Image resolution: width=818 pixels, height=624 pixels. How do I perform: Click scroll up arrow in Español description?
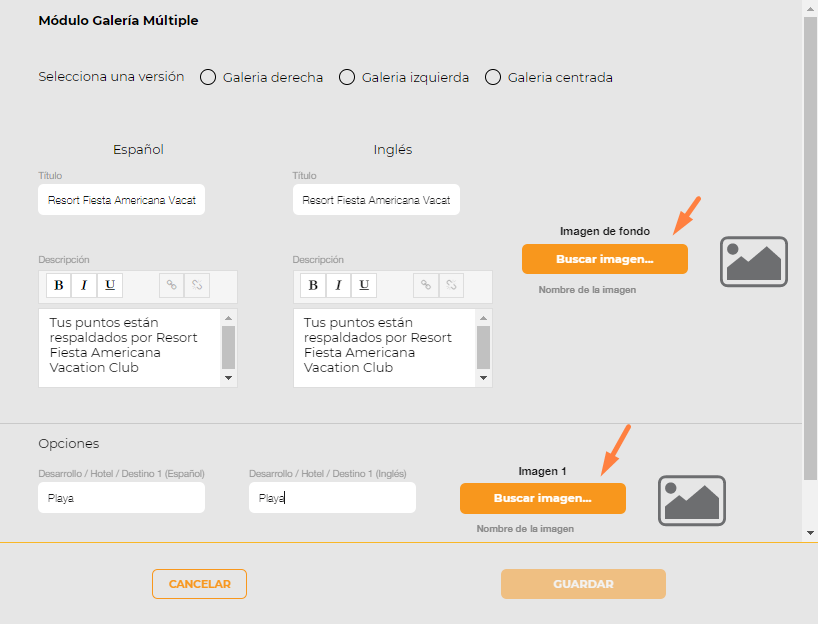point(228,318)
